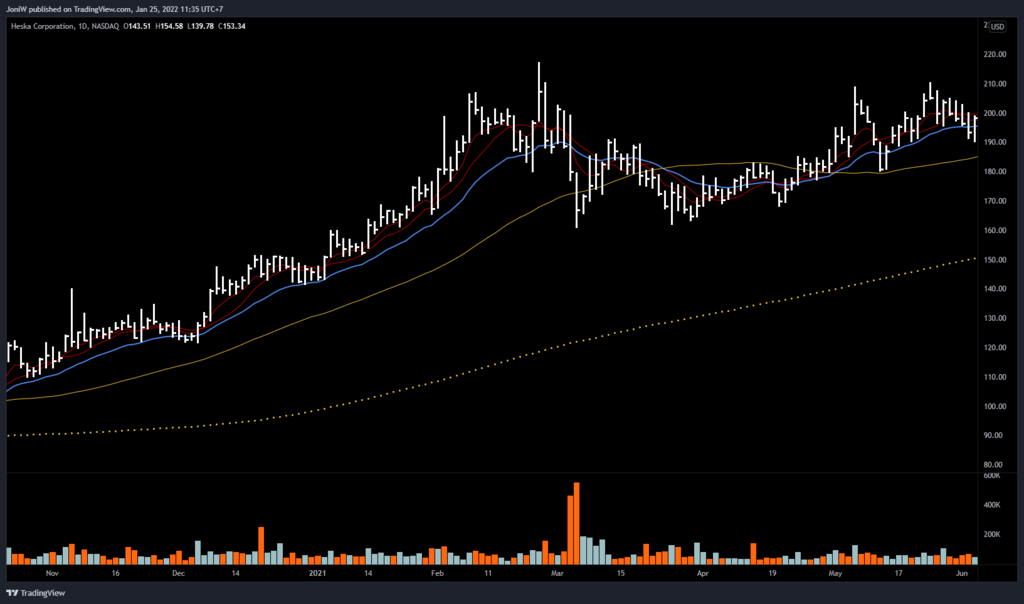Click the Apr label on time axis
1024x604 pixels.
click(702, 574)
